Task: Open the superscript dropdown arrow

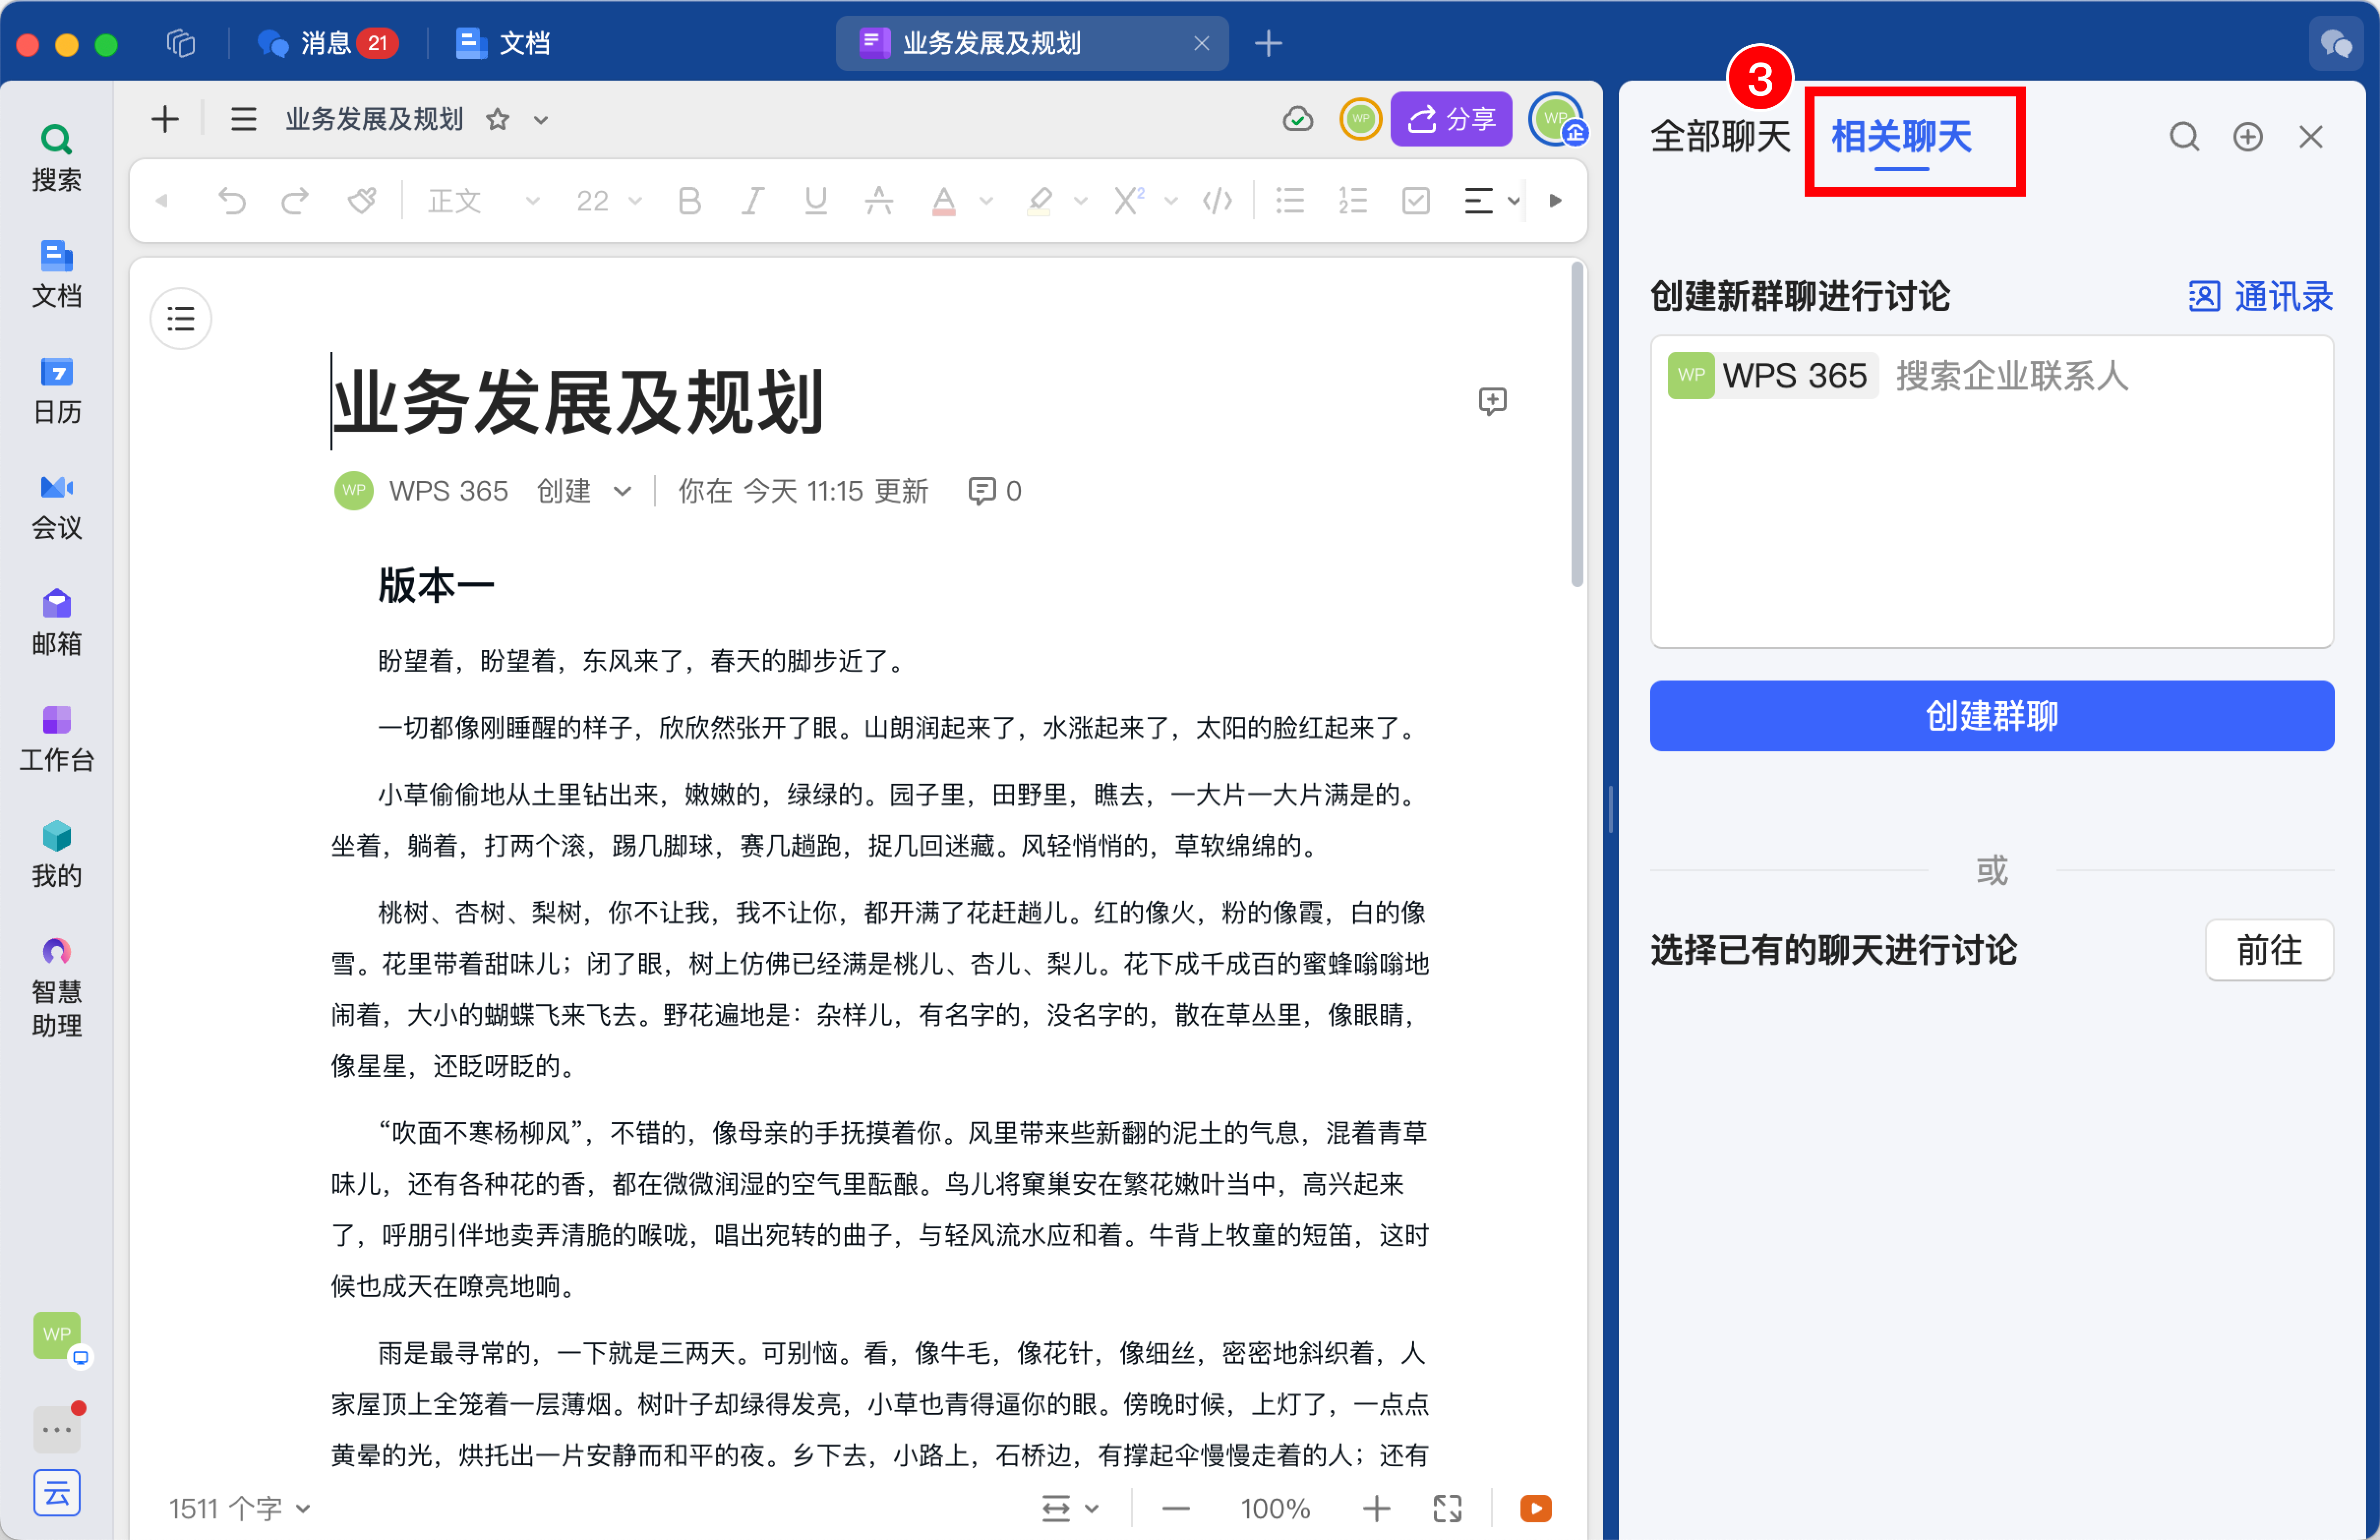Action: [x=1171, y=201]
